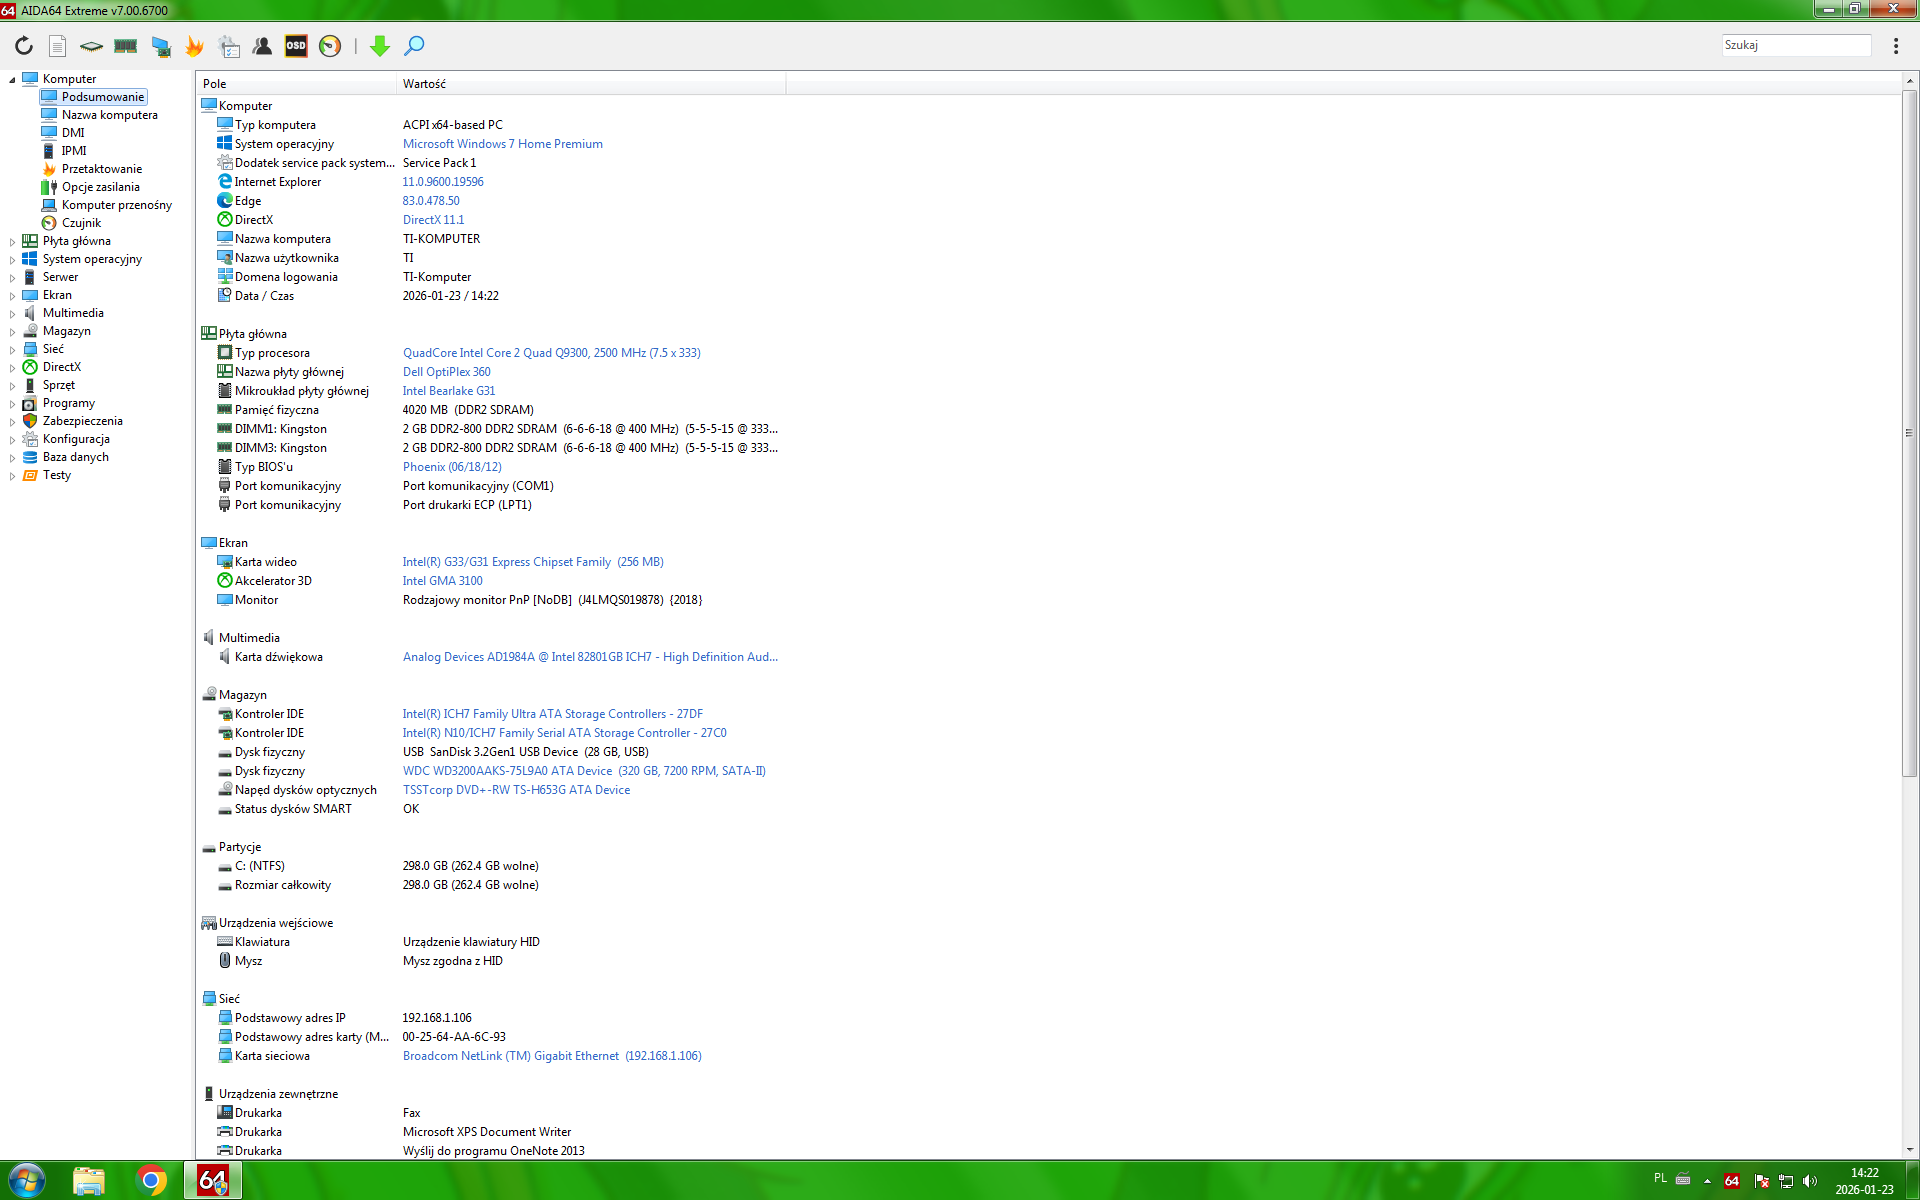Open the memory benchmark RAM icon
This screenshot has height=1200, width=1920.
coord(126,46)
